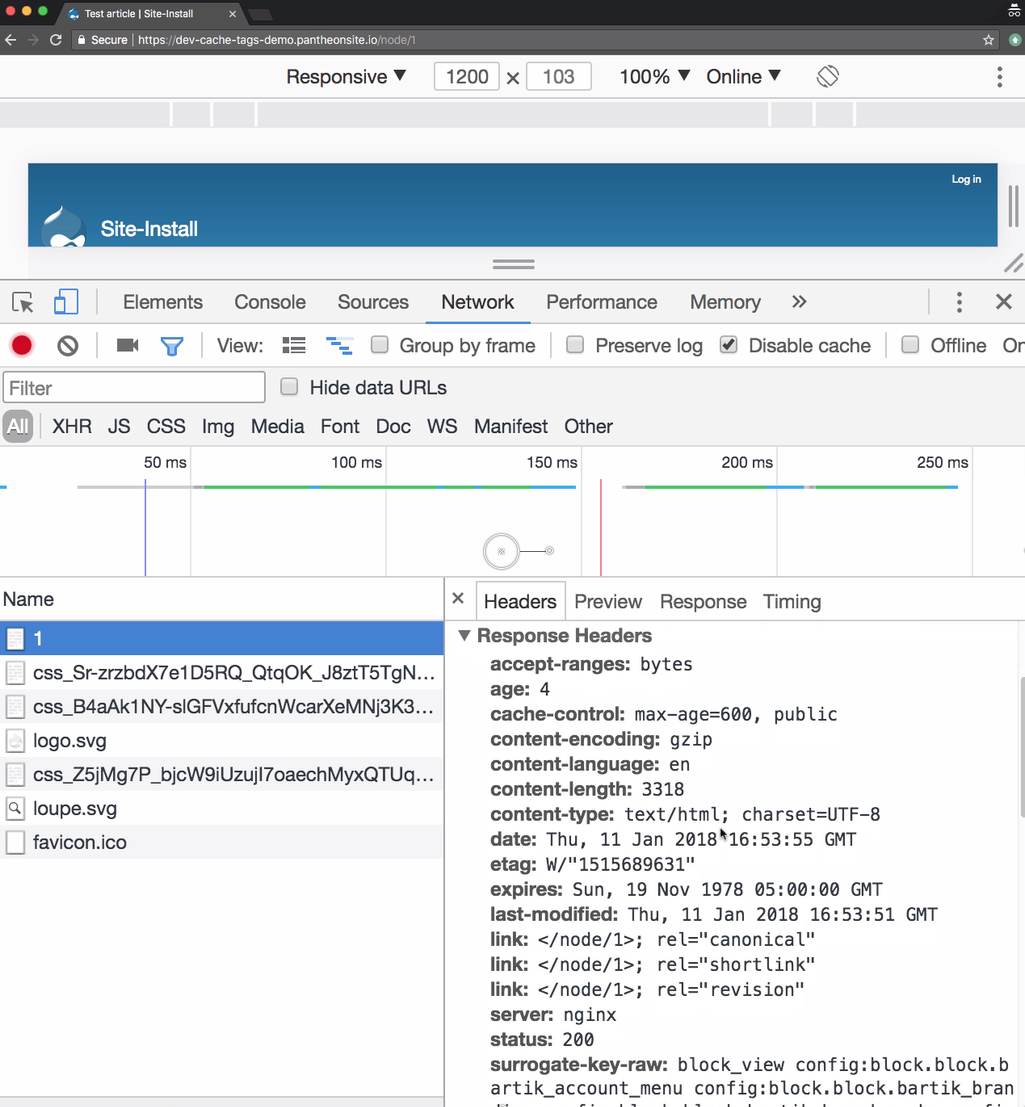Click the Log in link

pos(965,179)
